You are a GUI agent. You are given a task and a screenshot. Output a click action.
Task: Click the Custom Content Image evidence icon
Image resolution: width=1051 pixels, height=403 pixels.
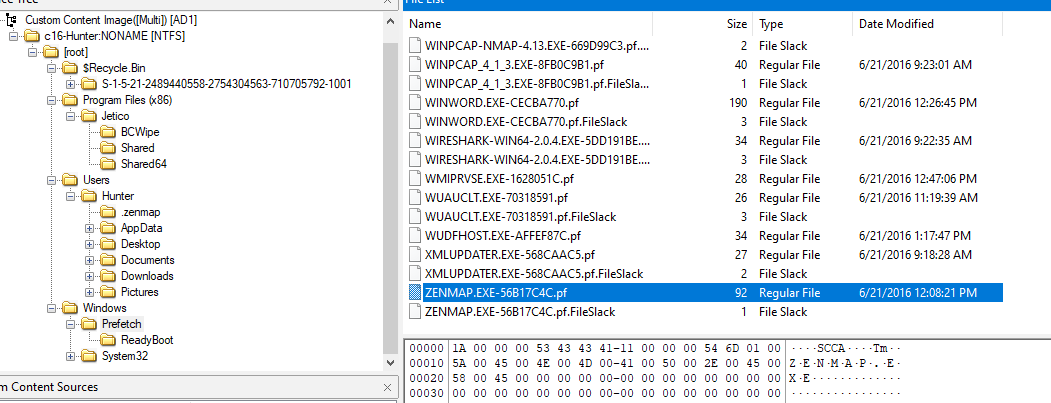point(11,20)
